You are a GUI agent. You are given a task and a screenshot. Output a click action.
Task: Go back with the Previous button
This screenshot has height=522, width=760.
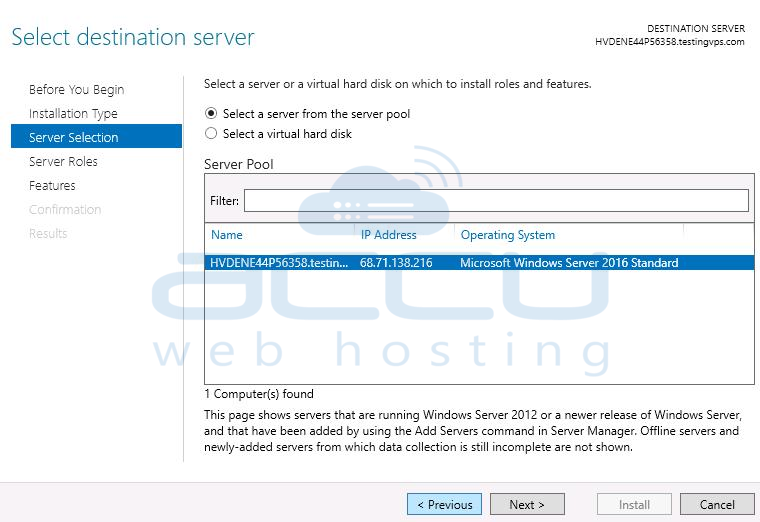coord(444,505)
